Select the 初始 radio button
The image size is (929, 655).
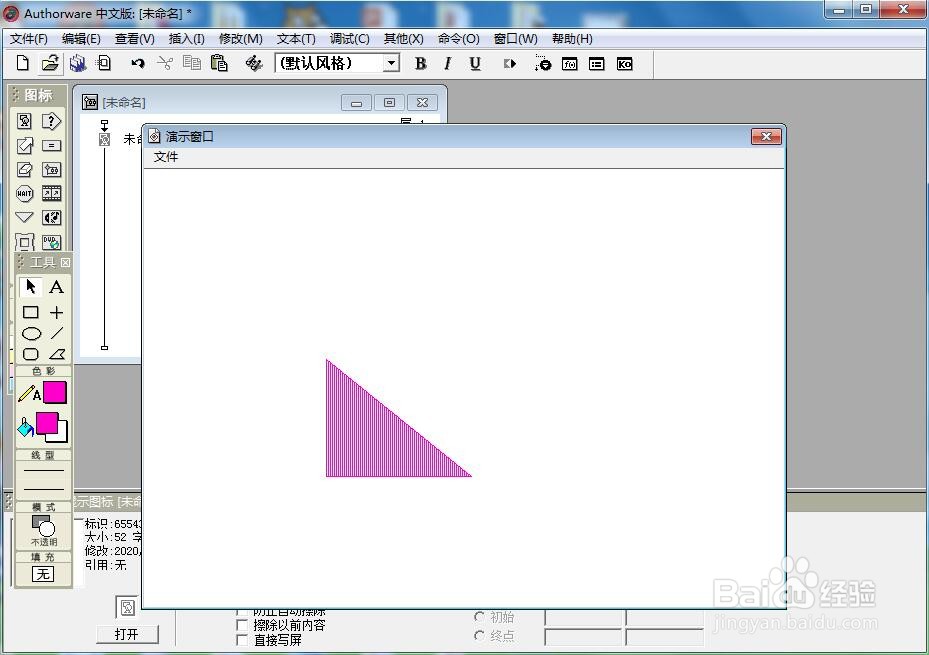479,617
